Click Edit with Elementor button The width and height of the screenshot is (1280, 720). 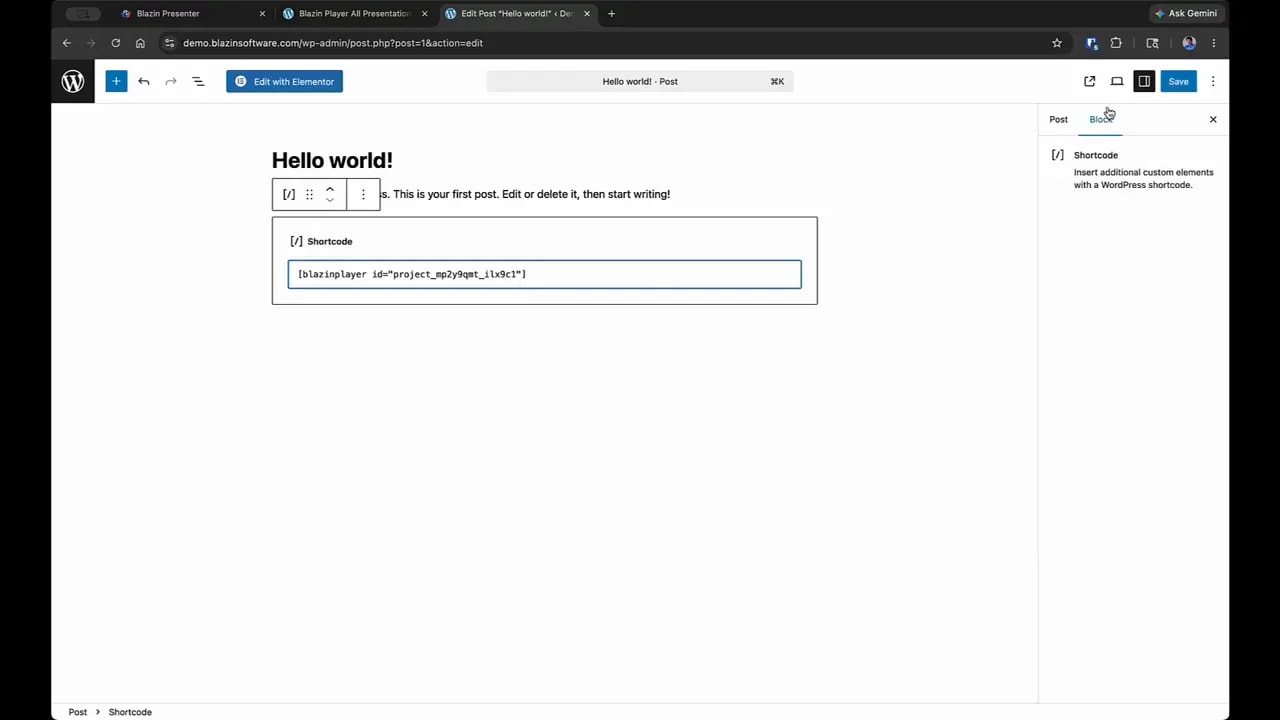[284, 81]
